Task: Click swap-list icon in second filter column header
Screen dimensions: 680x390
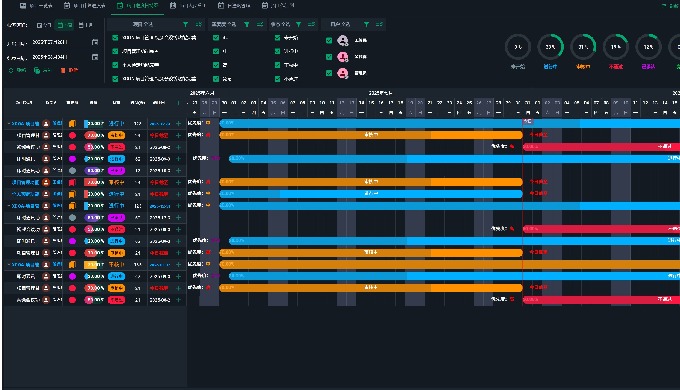Action: click(260, 25)
